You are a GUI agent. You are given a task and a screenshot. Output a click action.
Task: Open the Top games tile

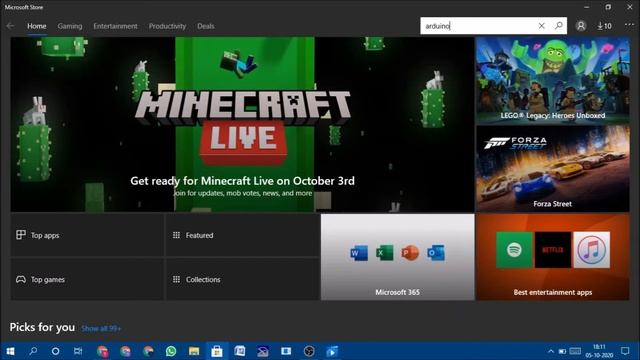(x=87, y=279)
